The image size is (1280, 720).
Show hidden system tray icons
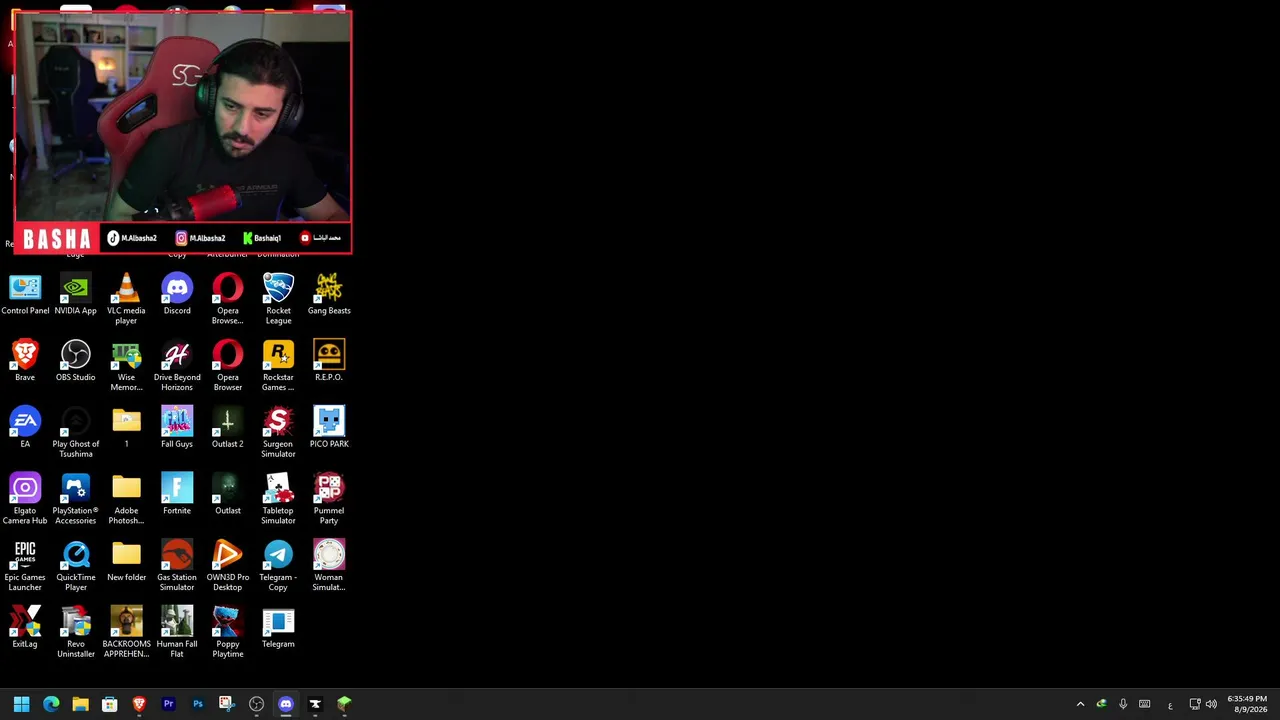click(x=1080, y=704)
